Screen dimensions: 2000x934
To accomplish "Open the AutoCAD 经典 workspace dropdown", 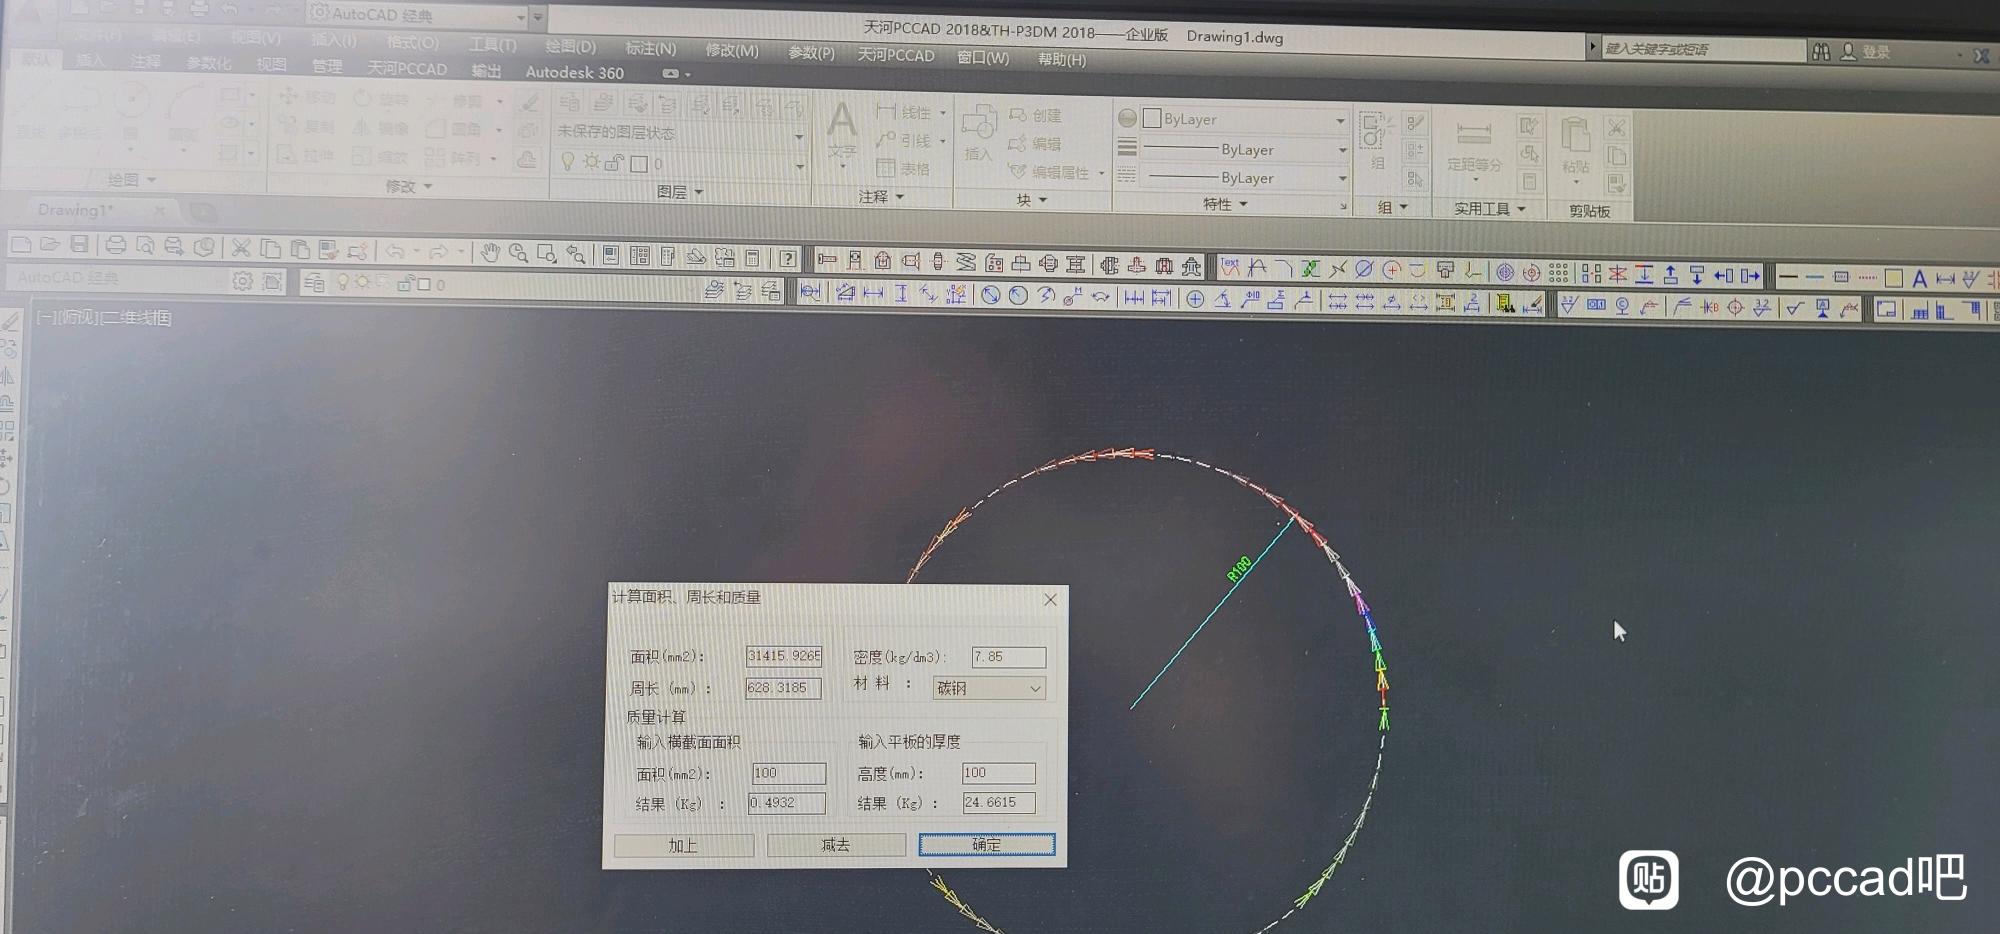I will tap(417, 15).
